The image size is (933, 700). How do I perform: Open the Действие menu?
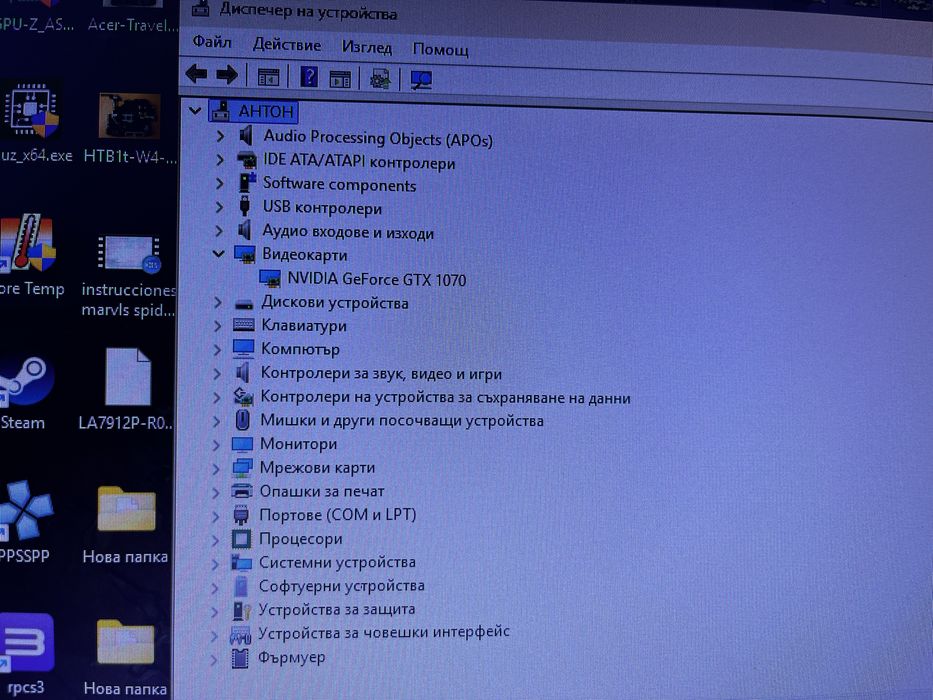click(287, 44)
